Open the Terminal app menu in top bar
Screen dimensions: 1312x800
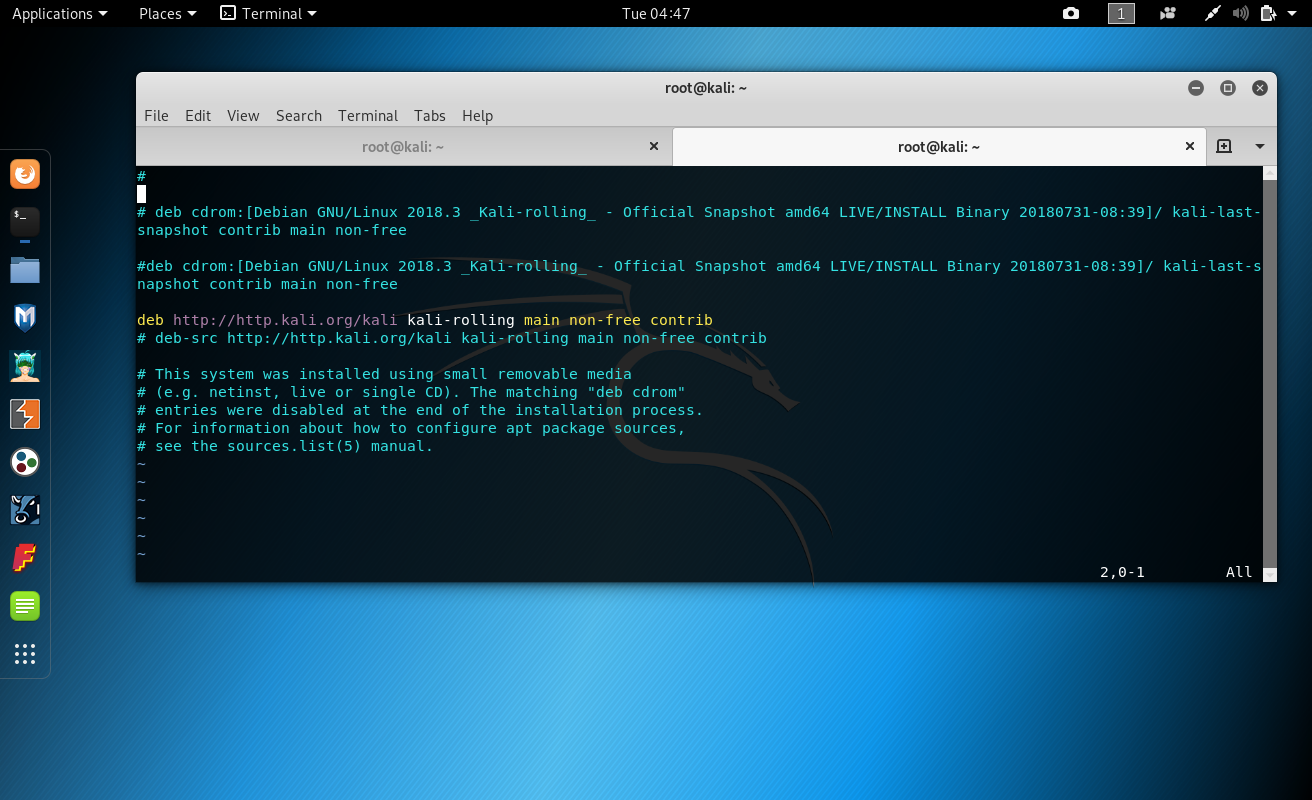point(268,13)
